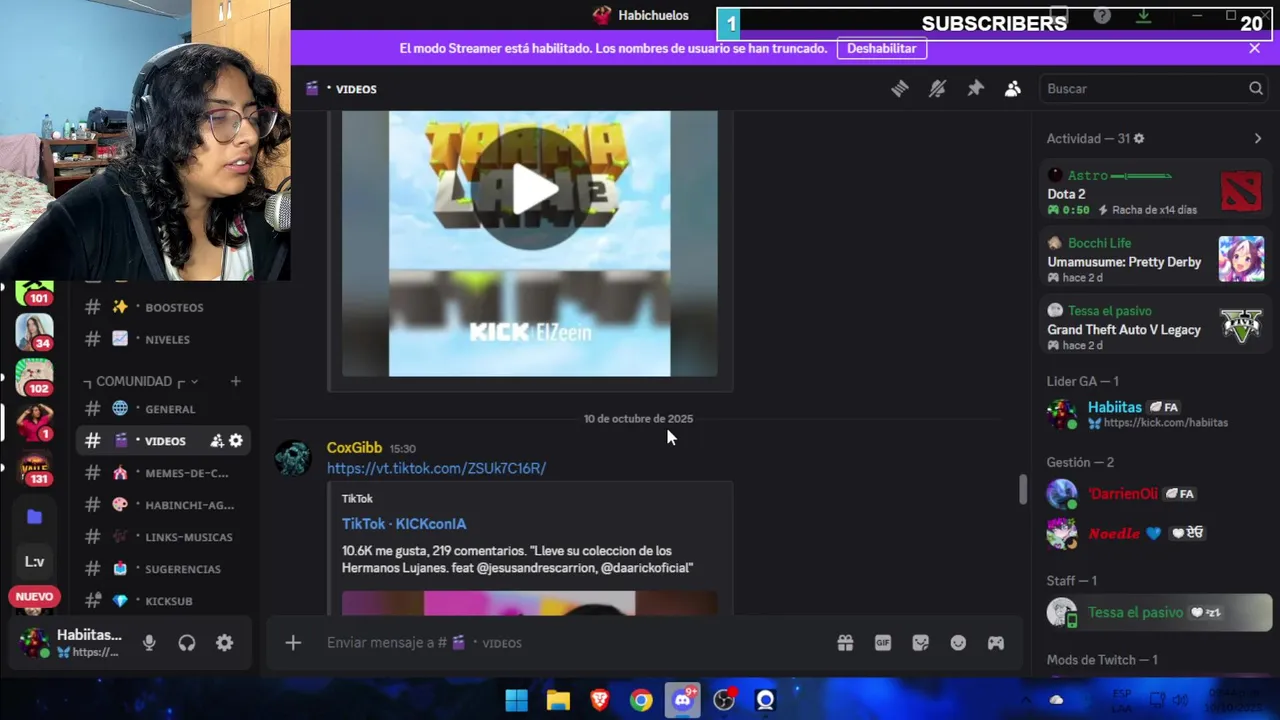This screenshot has height=720, width=1280.
Task: Click the search magnifier icon
Action: pyautogui.click(x=1256, y=89)
